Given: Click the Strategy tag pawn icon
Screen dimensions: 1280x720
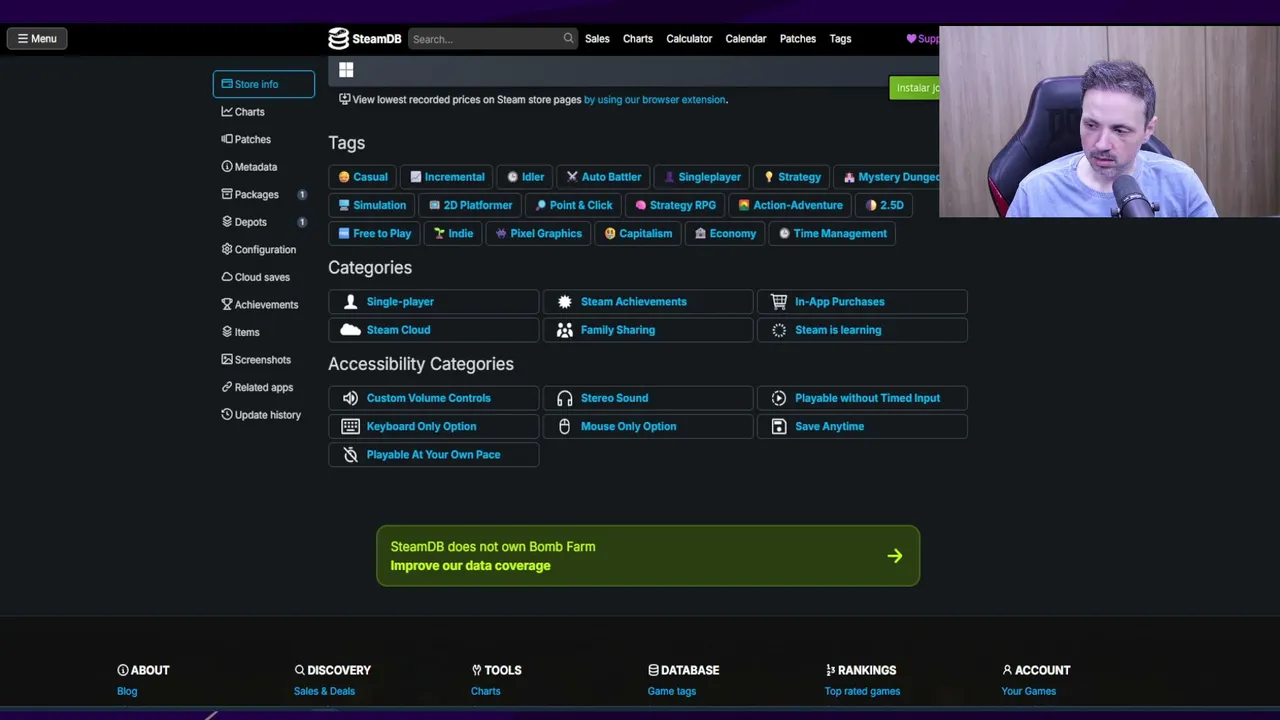Looking at the screenshot, I should [769, 177].
